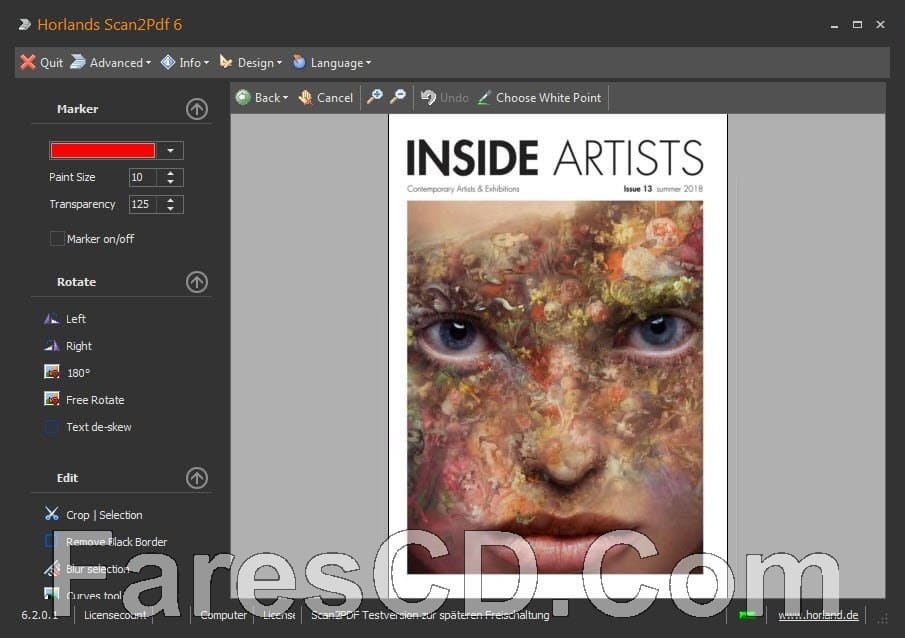The height and width of the screenshot is (638, 905).
Task: Click the Curves tool icon
Action: [51, 594]
